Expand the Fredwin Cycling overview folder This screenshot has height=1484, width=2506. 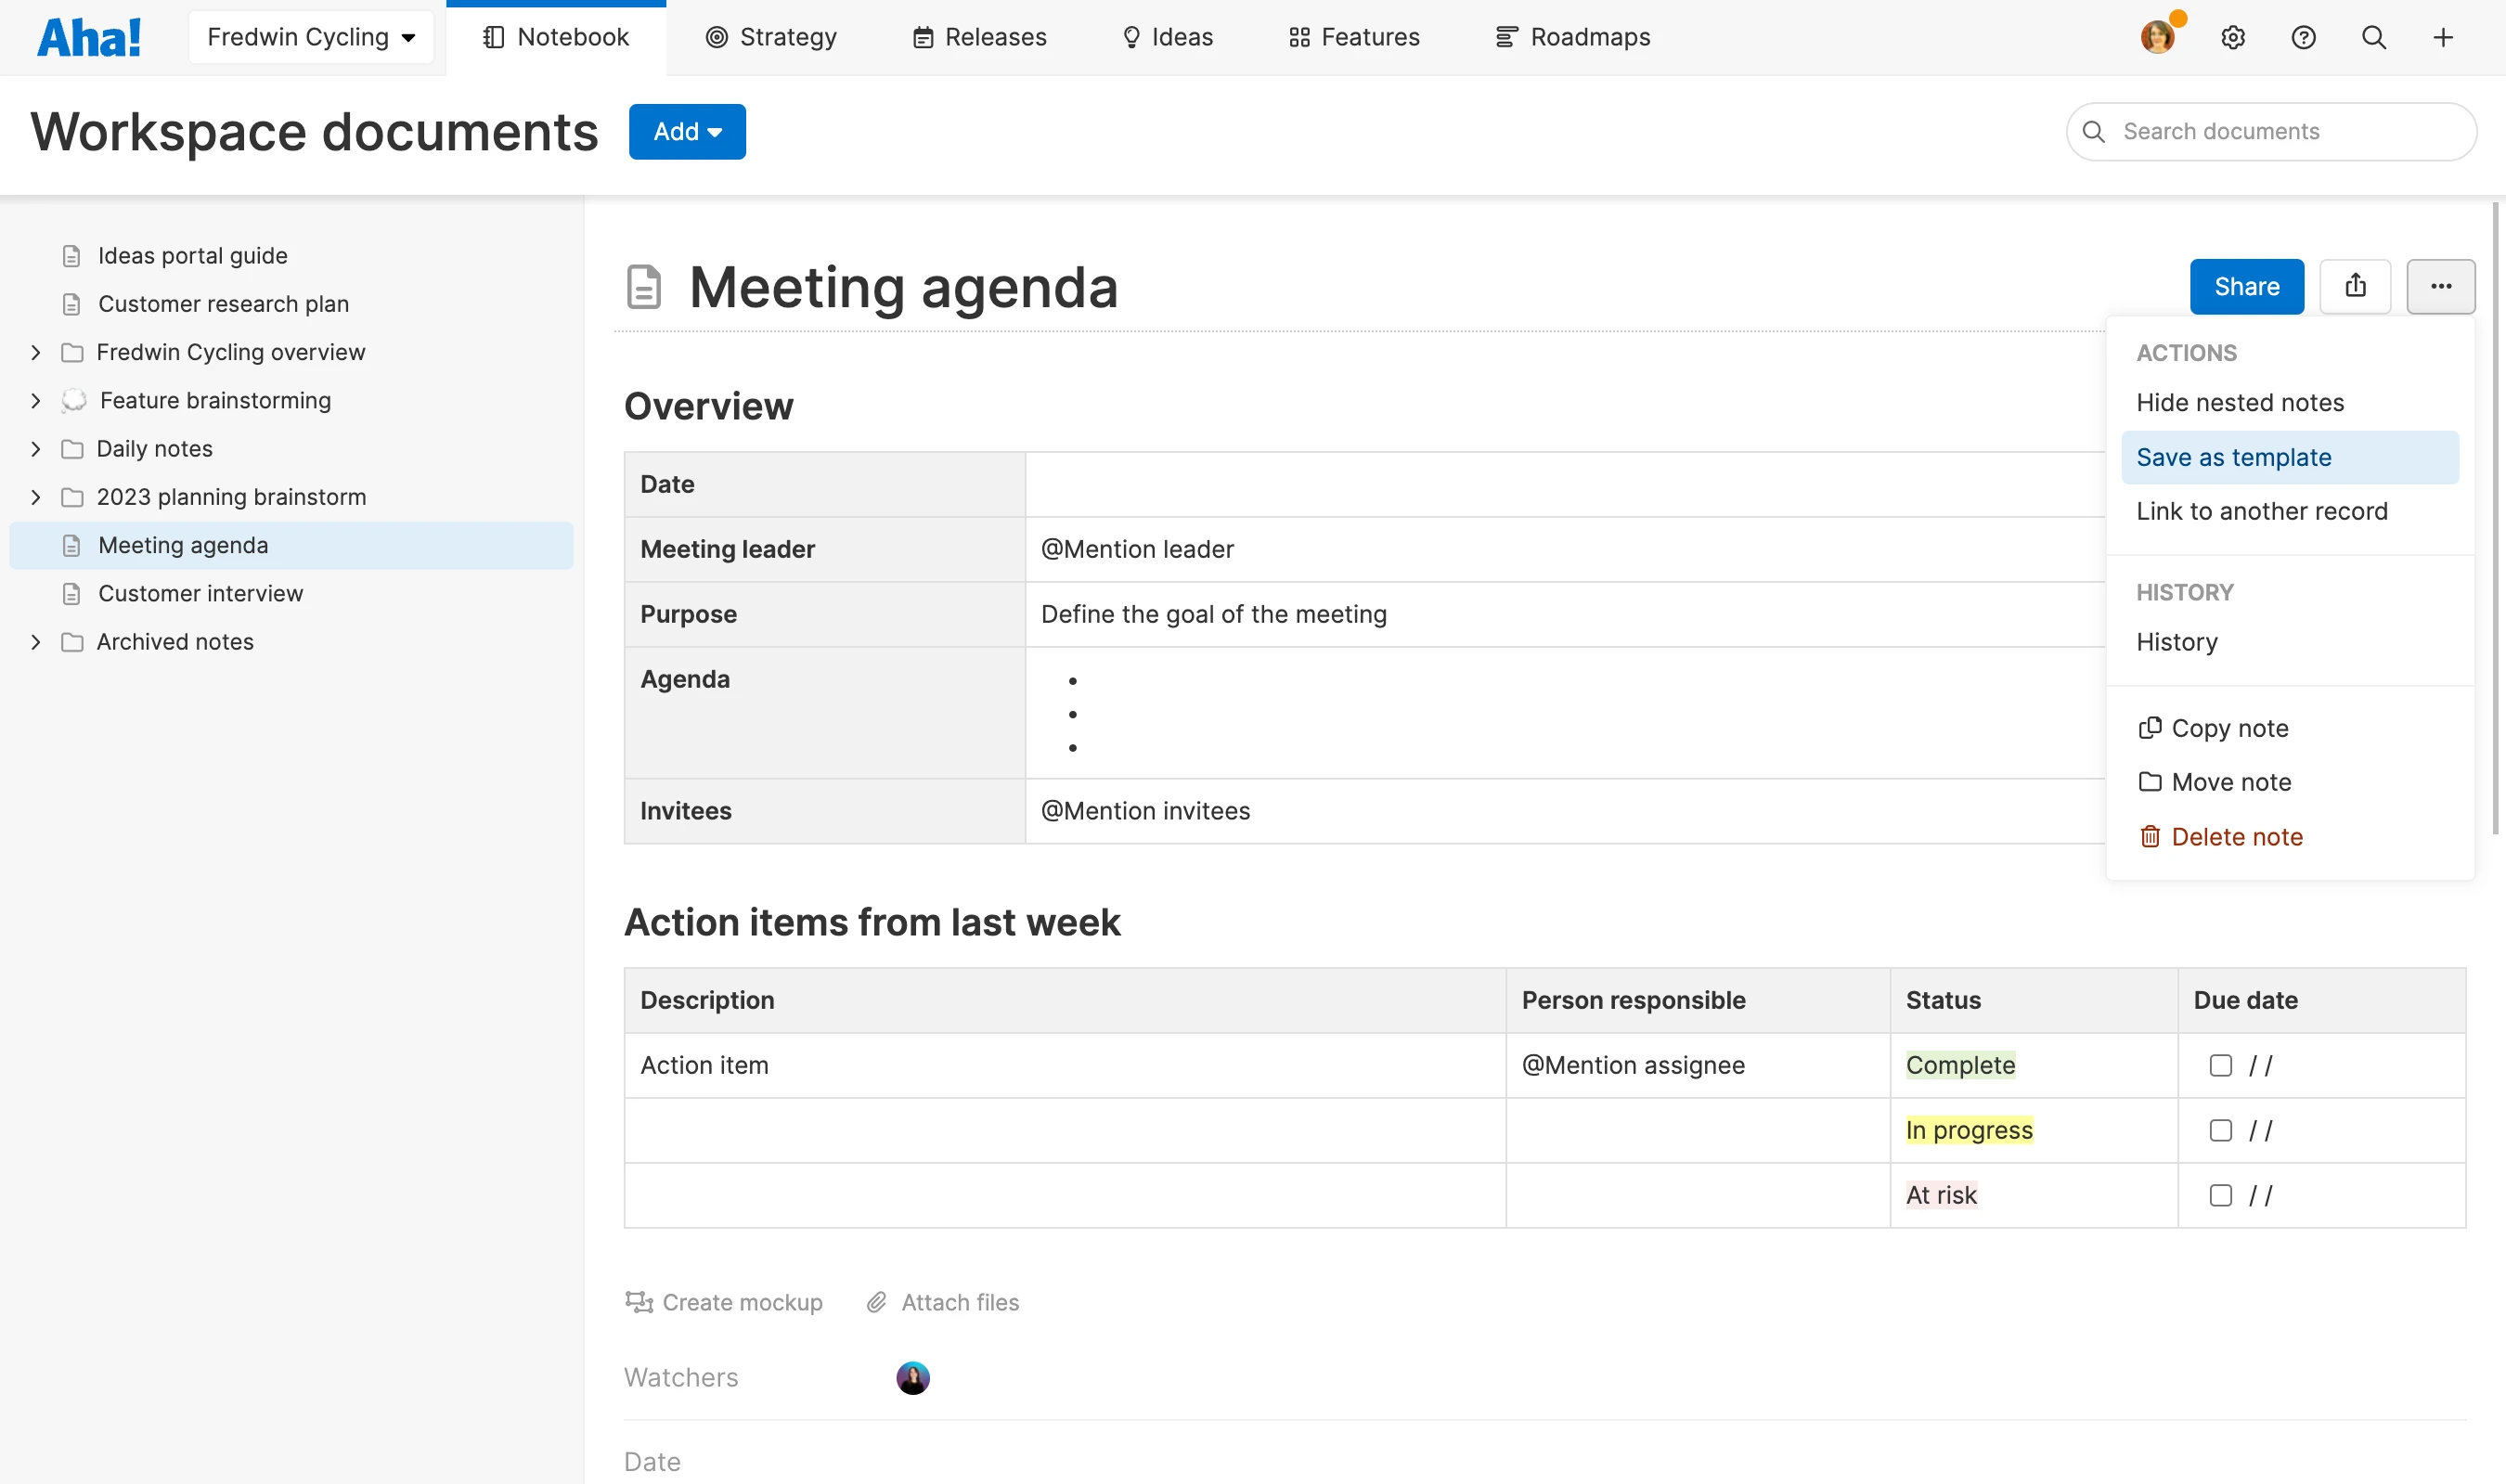tap(36, 352)
